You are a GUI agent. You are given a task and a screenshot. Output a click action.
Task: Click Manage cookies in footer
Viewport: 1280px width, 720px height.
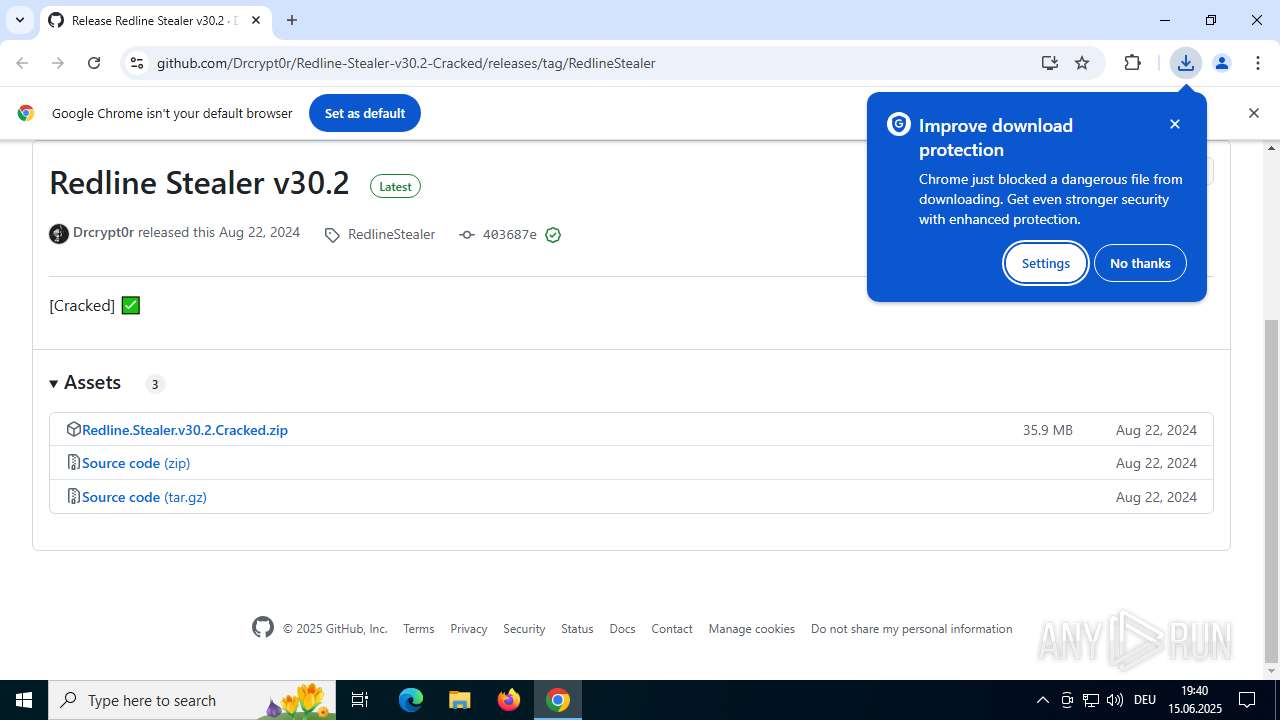(x=752, y=629)
